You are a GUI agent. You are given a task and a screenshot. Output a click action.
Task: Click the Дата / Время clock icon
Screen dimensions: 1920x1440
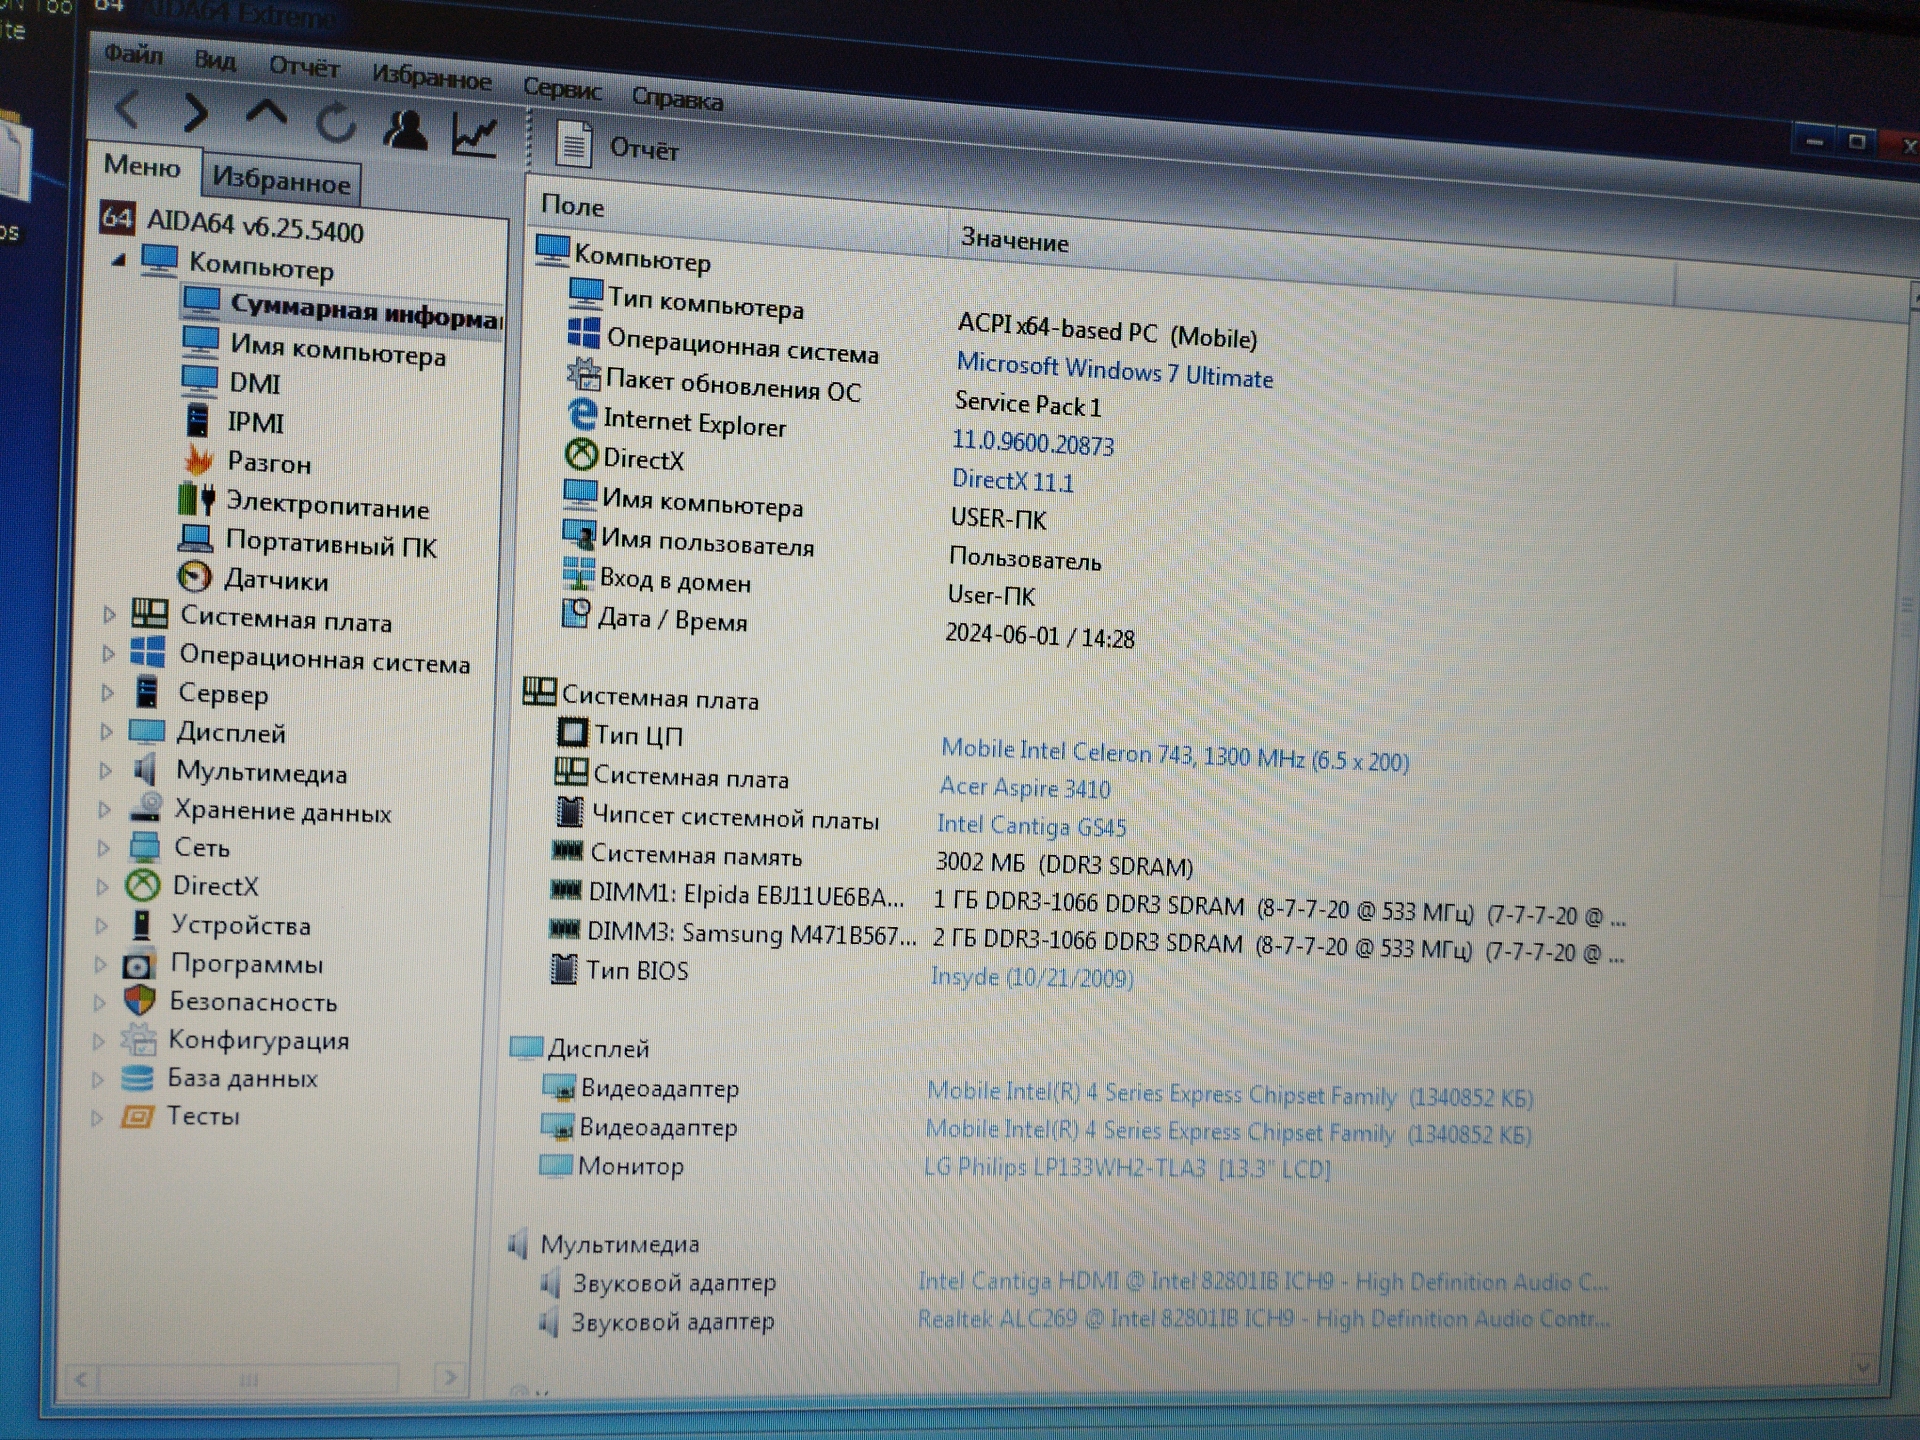[x=575, y=613]
